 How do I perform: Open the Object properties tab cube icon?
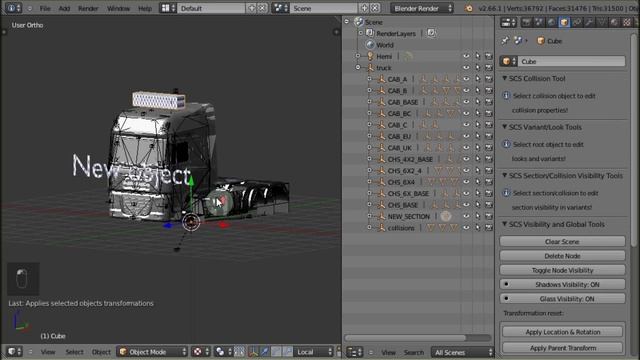(564, 22)
